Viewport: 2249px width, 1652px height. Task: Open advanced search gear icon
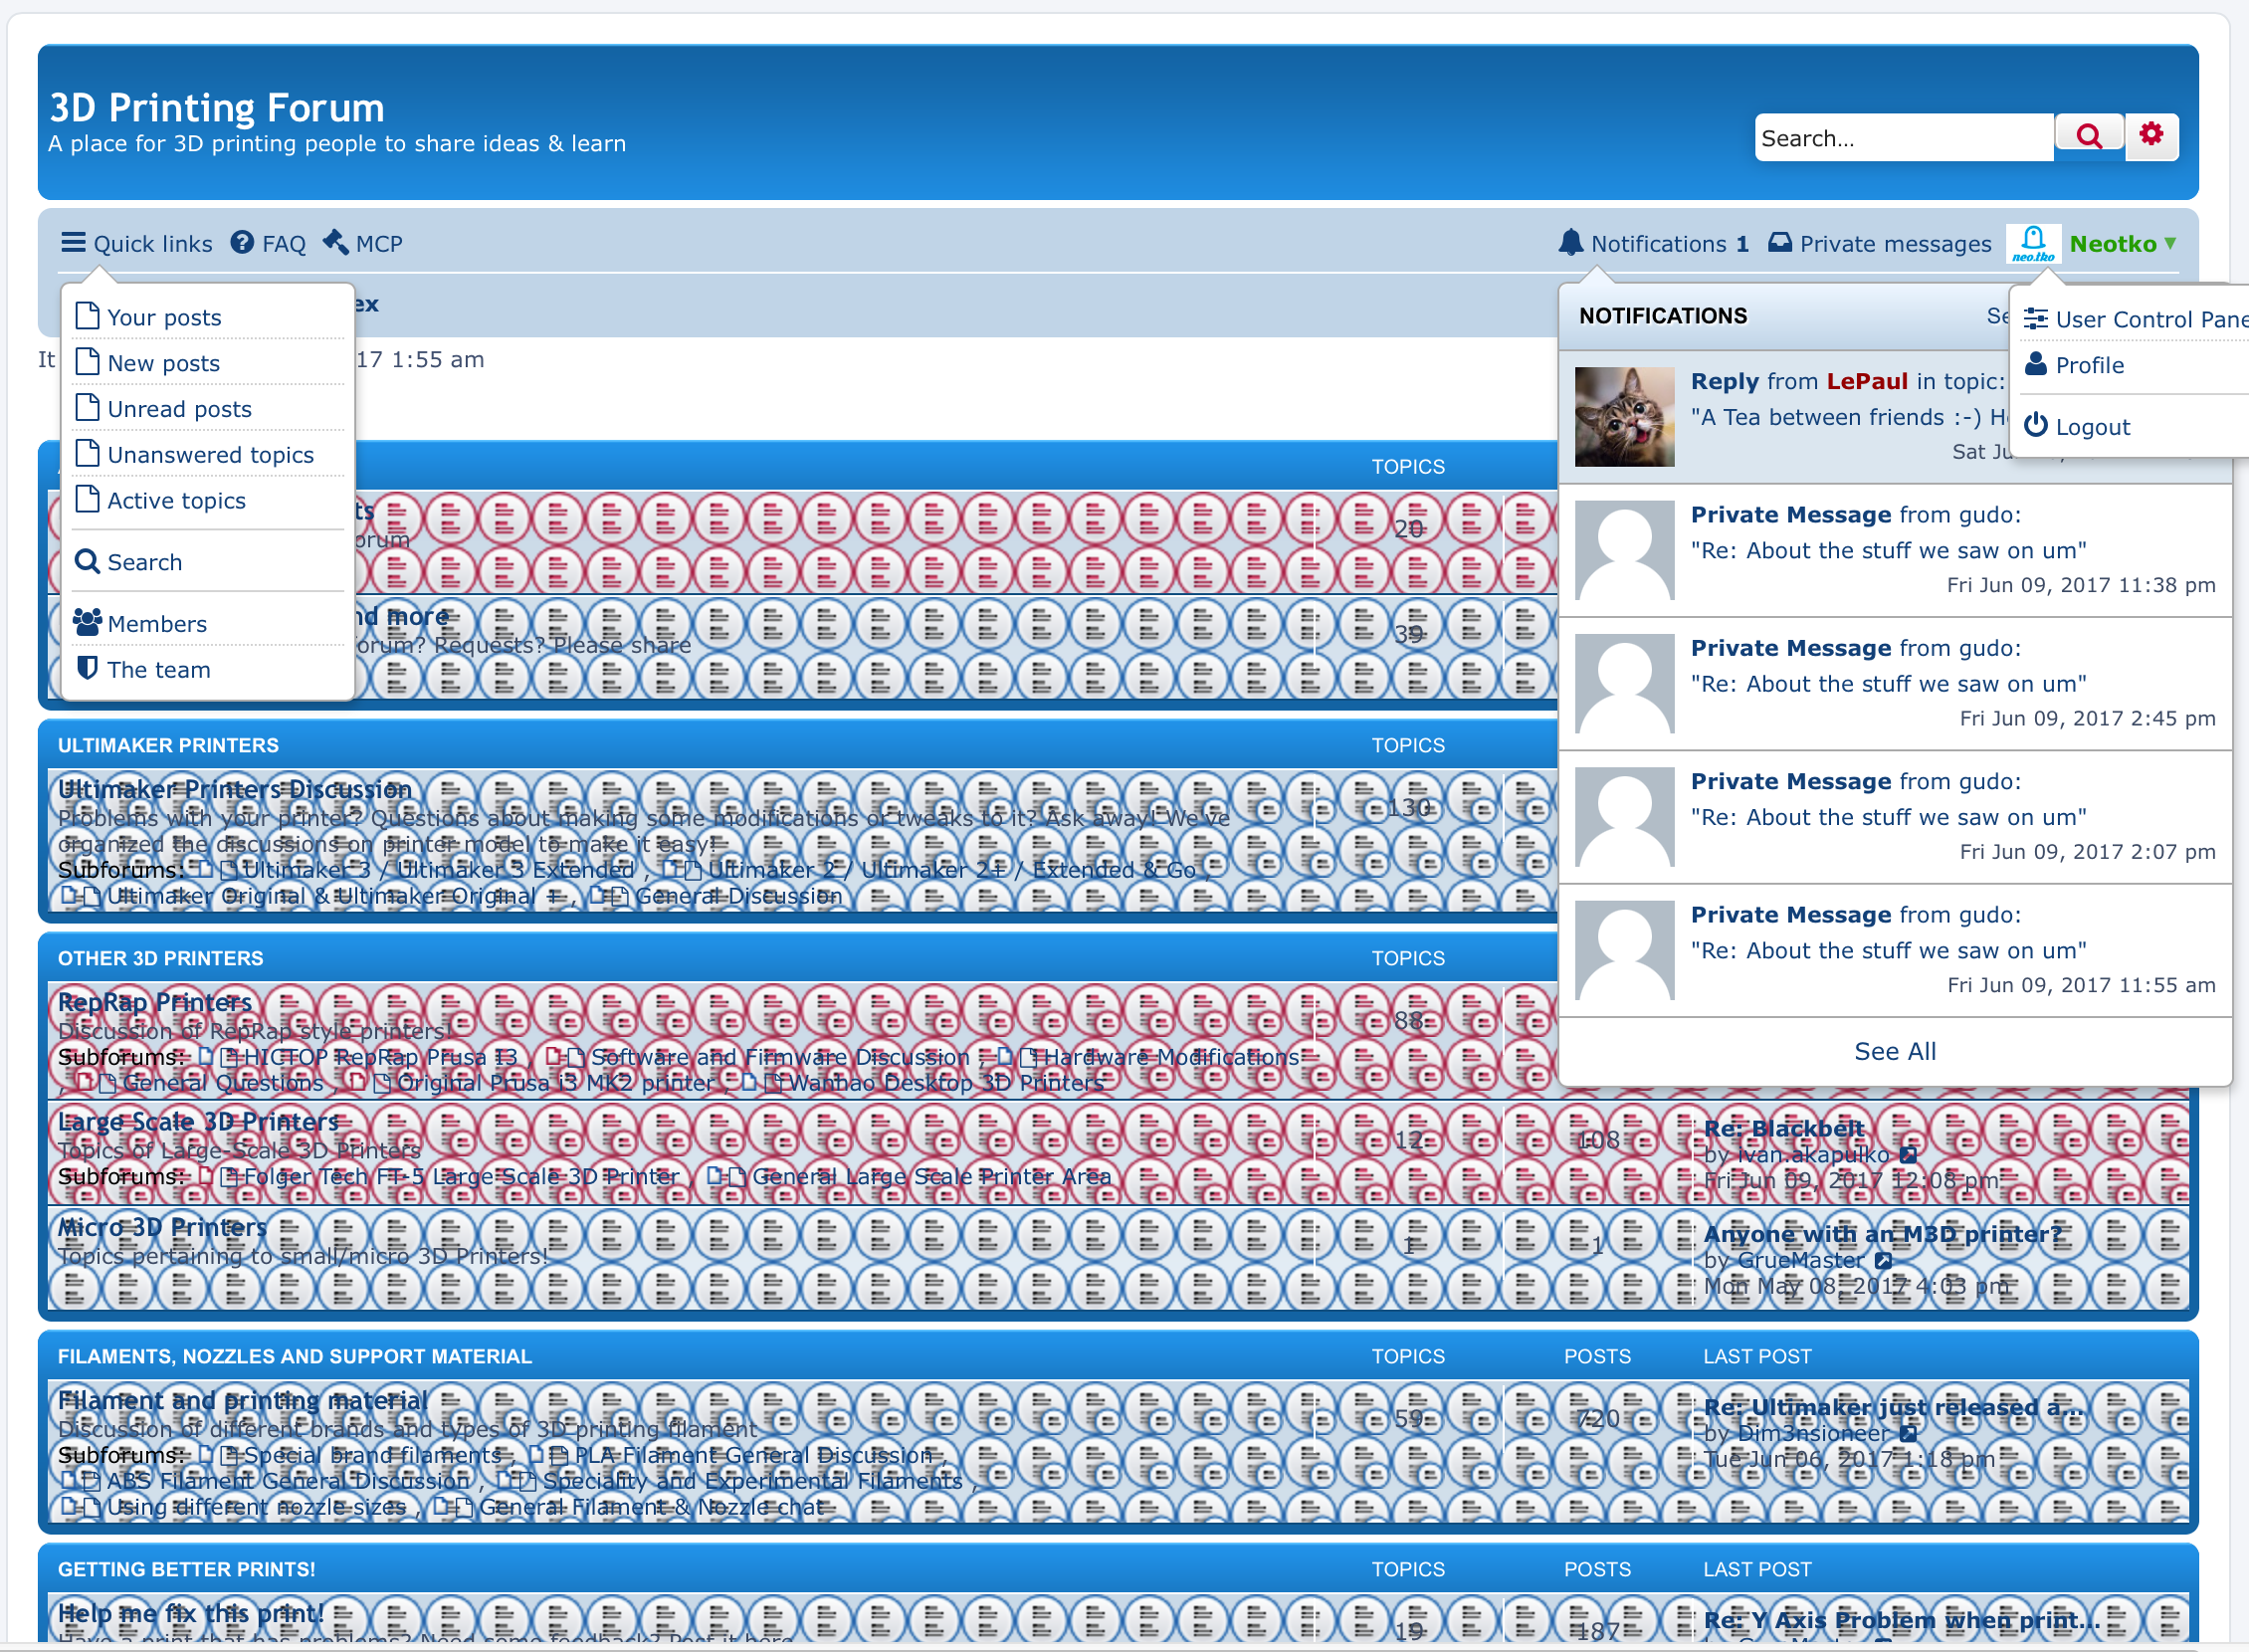[x=2151, y=134]
